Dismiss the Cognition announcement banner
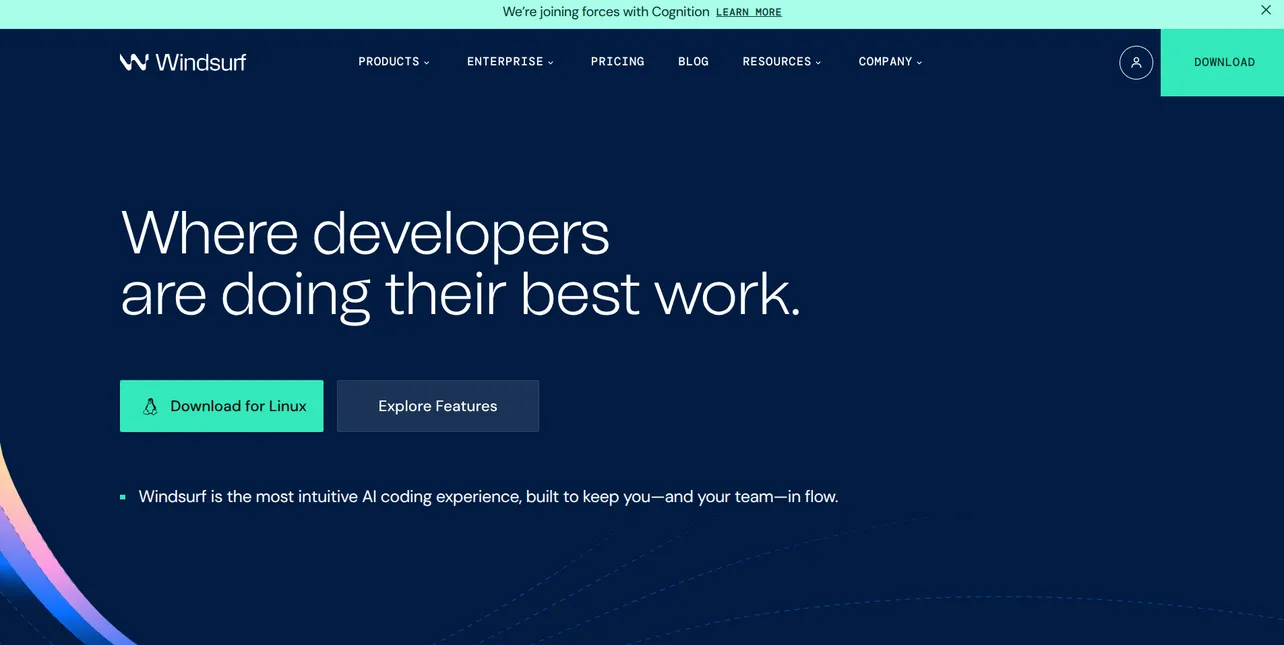Screen dimensions: 1284x645 pos(1266,10)
